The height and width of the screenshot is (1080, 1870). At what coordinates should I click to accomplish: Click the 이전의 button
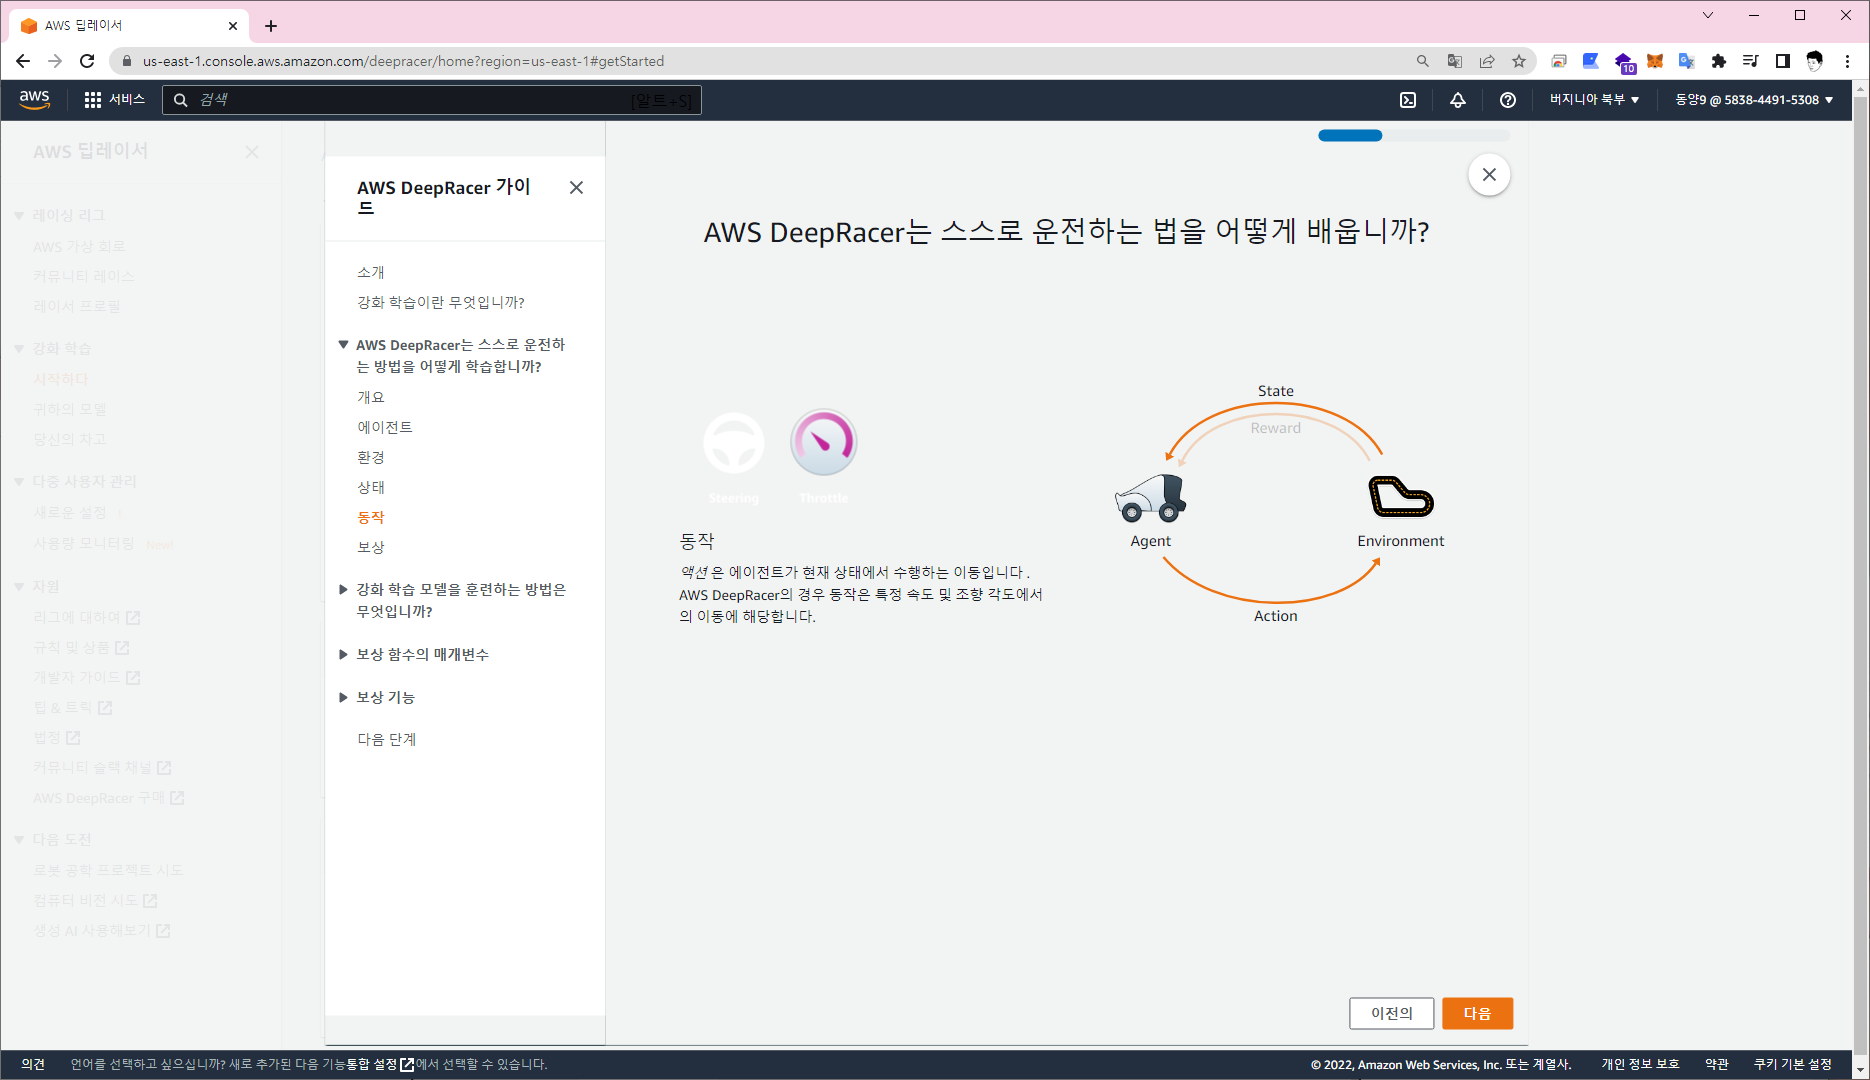click(x=1392, y=1013)
